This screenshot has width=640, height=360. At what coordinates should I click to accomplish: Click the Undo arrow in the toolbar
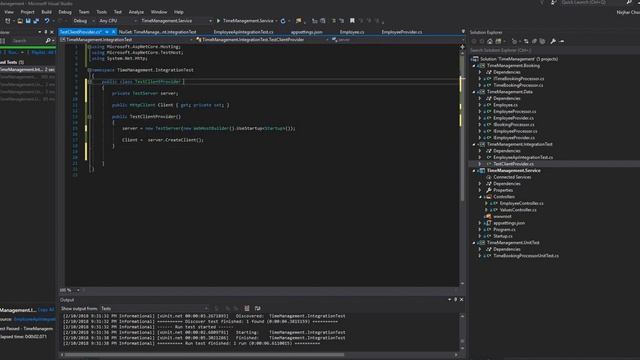tap(47, 21)
